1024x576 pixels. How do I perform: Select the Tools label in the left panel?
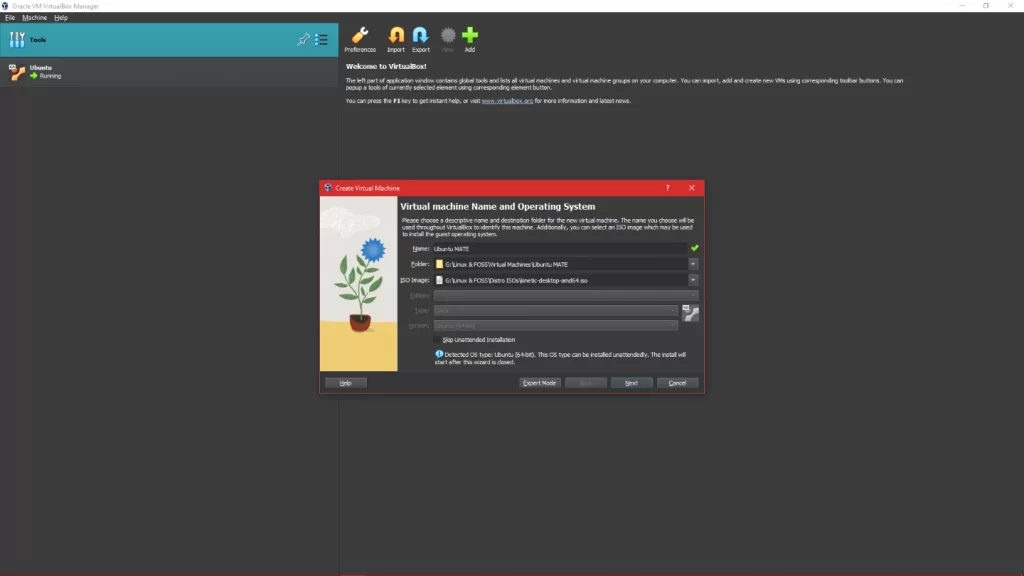pos(38,40)
